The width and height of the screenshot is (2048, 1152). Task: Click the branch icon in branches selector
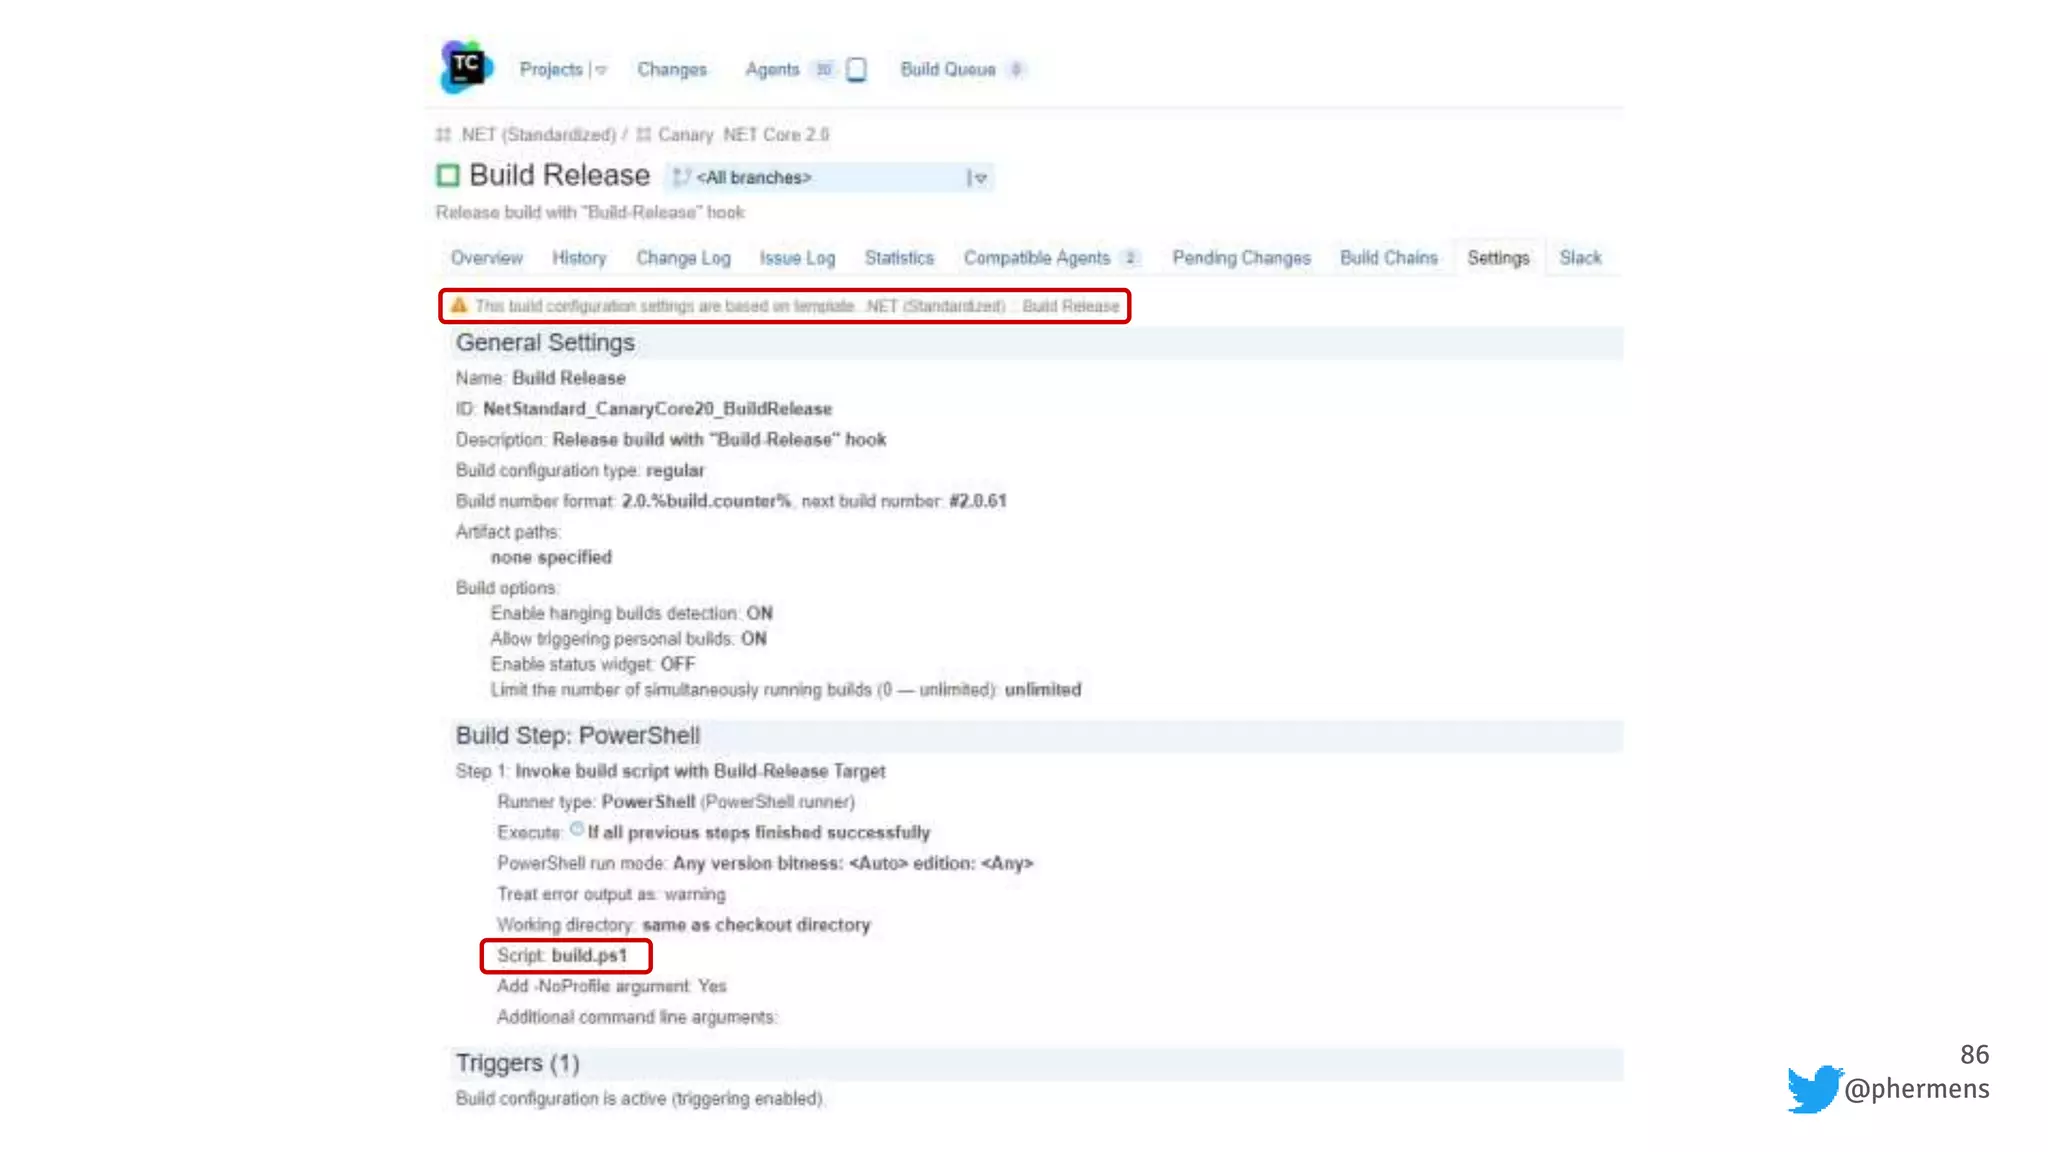pyautogui.click(x=681, y=177)
